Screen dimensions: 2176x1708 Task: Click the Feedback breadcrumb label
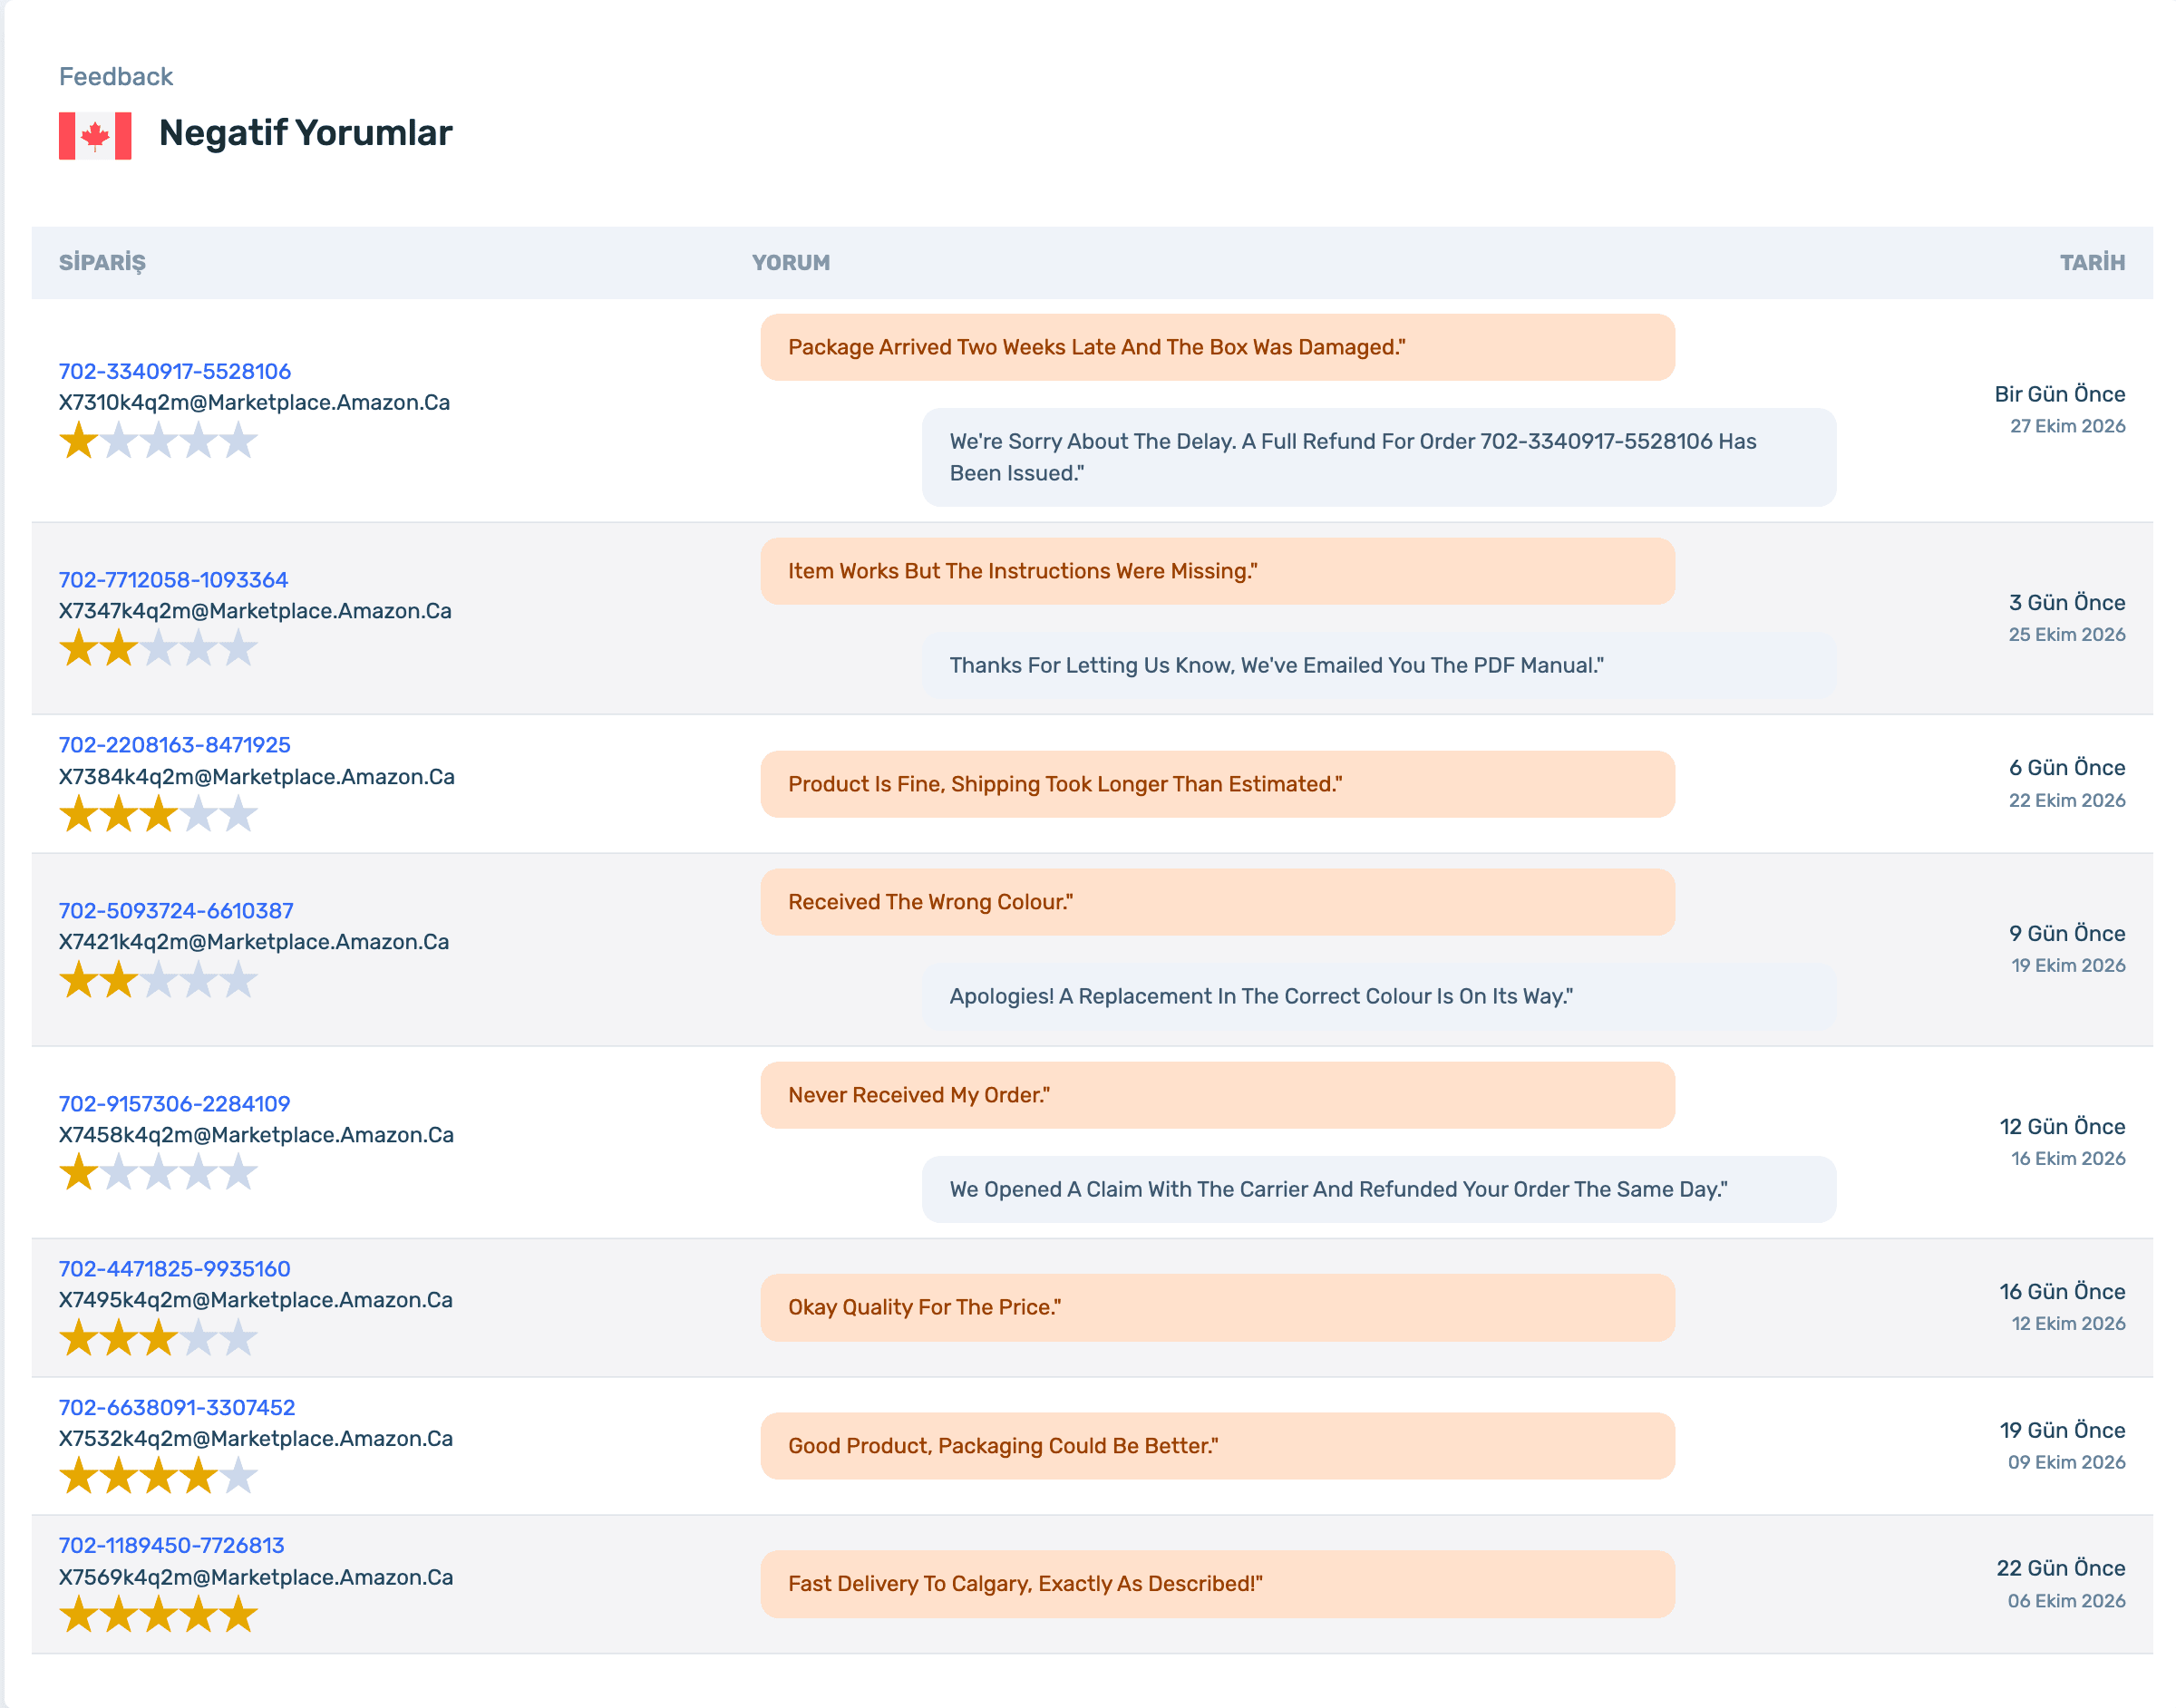pyautogui.click(x=116, y=77)
